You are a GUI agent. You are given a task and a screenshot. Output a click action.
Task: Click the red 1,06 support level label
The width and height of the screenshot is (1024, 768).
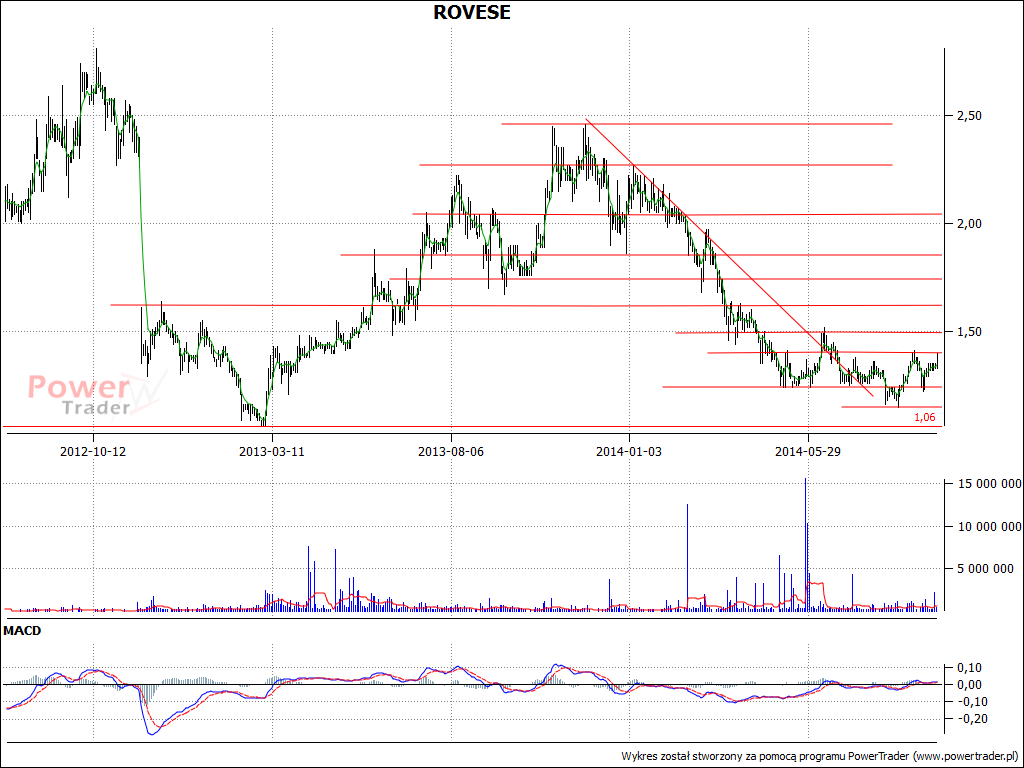click(x=924, y=417)
